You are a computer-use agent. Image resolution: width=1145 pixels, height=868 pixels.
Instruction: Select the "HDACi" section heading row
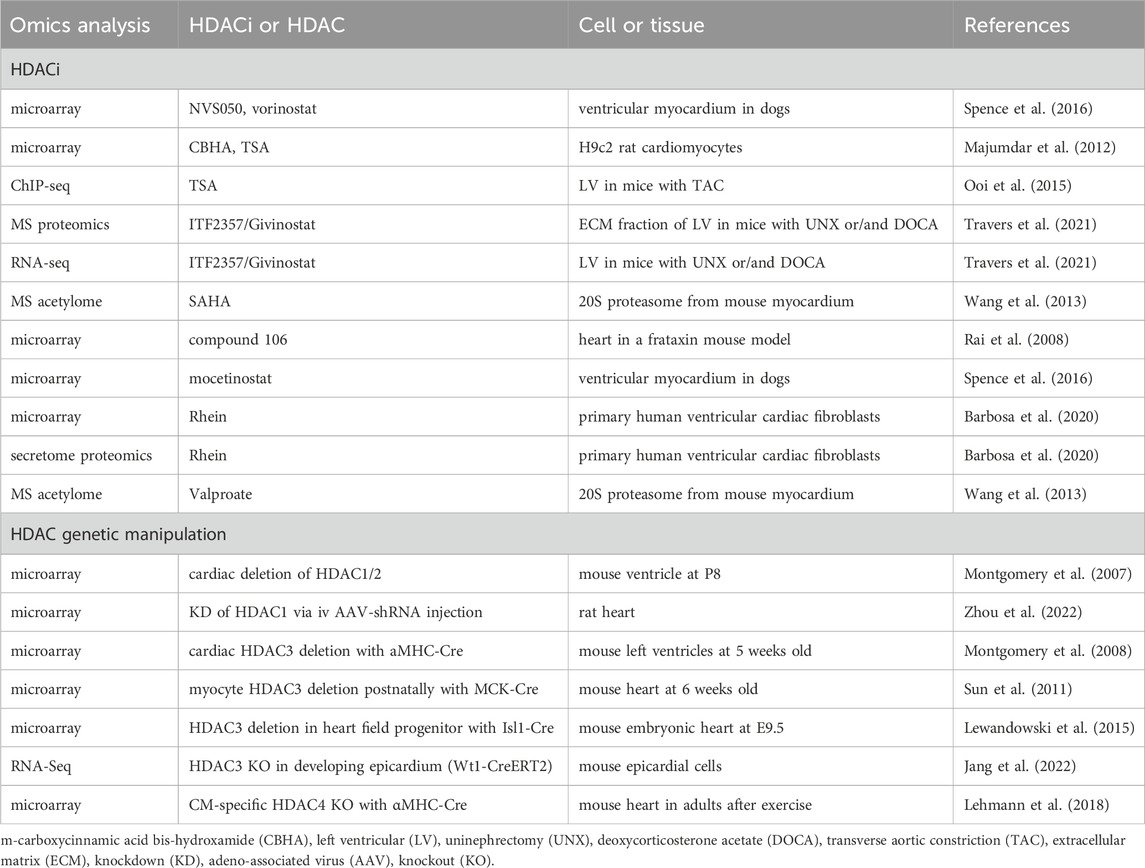coord(572,69)
